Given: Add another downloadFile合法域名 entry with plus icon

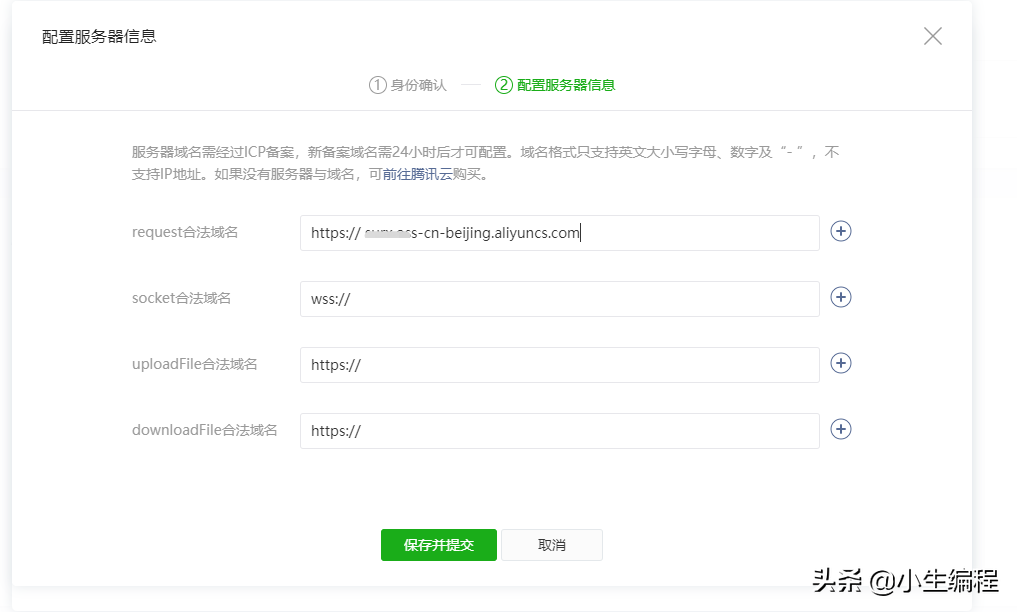Looking at the screenshot, I should pos(841,429).
